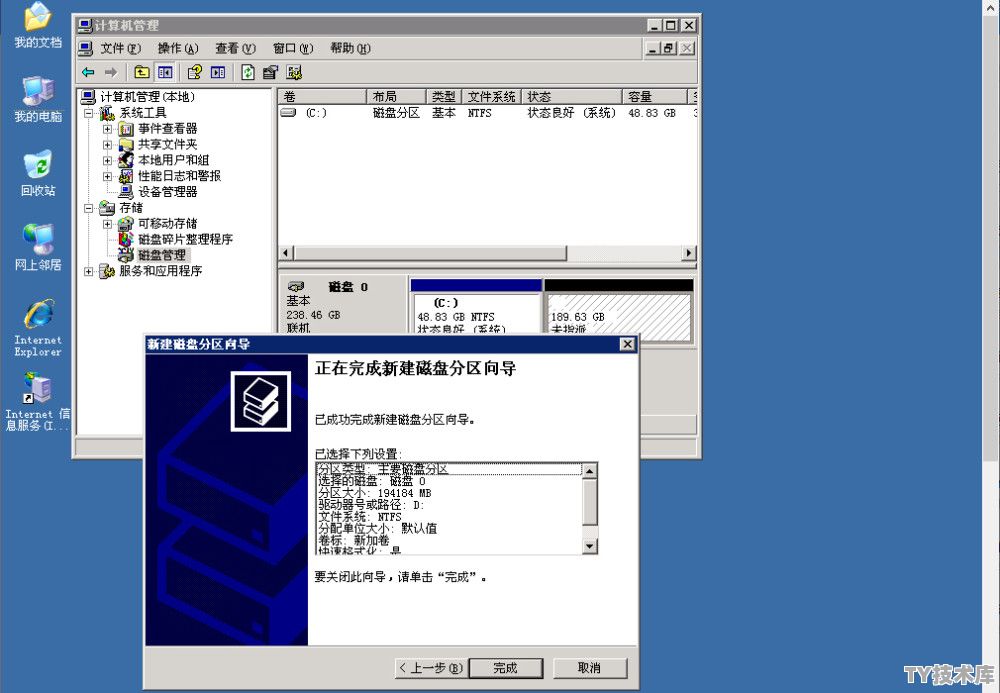Click the 系统工具 tree icon
The image size is (1000, 693).
click(107, 113)
